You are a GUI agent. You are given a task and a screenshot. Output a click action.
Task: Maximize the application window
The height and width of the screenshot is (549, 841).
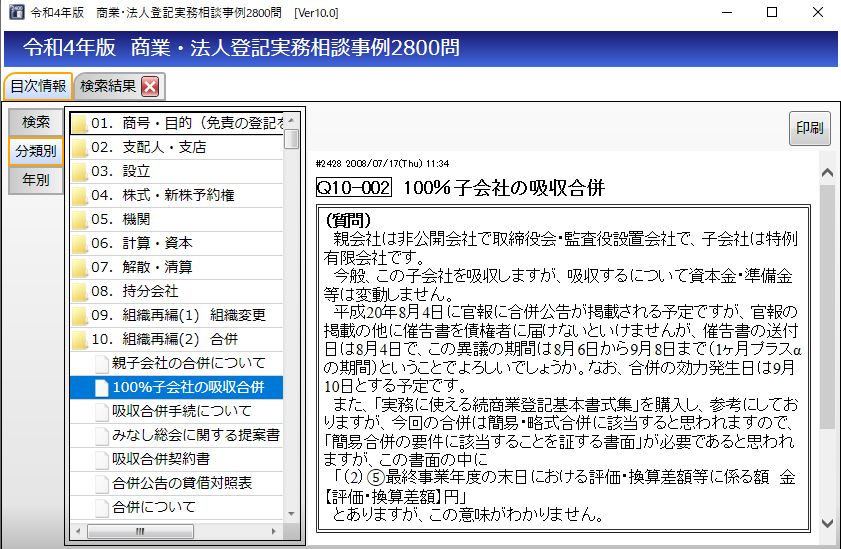coord(772,12)
